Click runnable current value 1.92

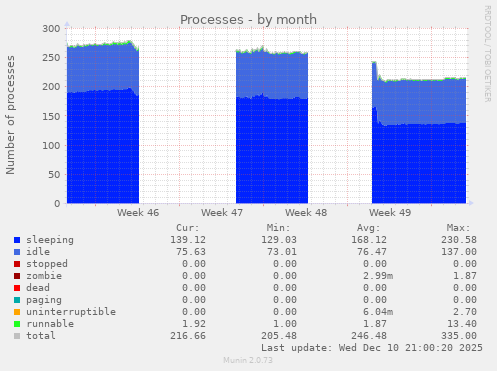point(194,324)
